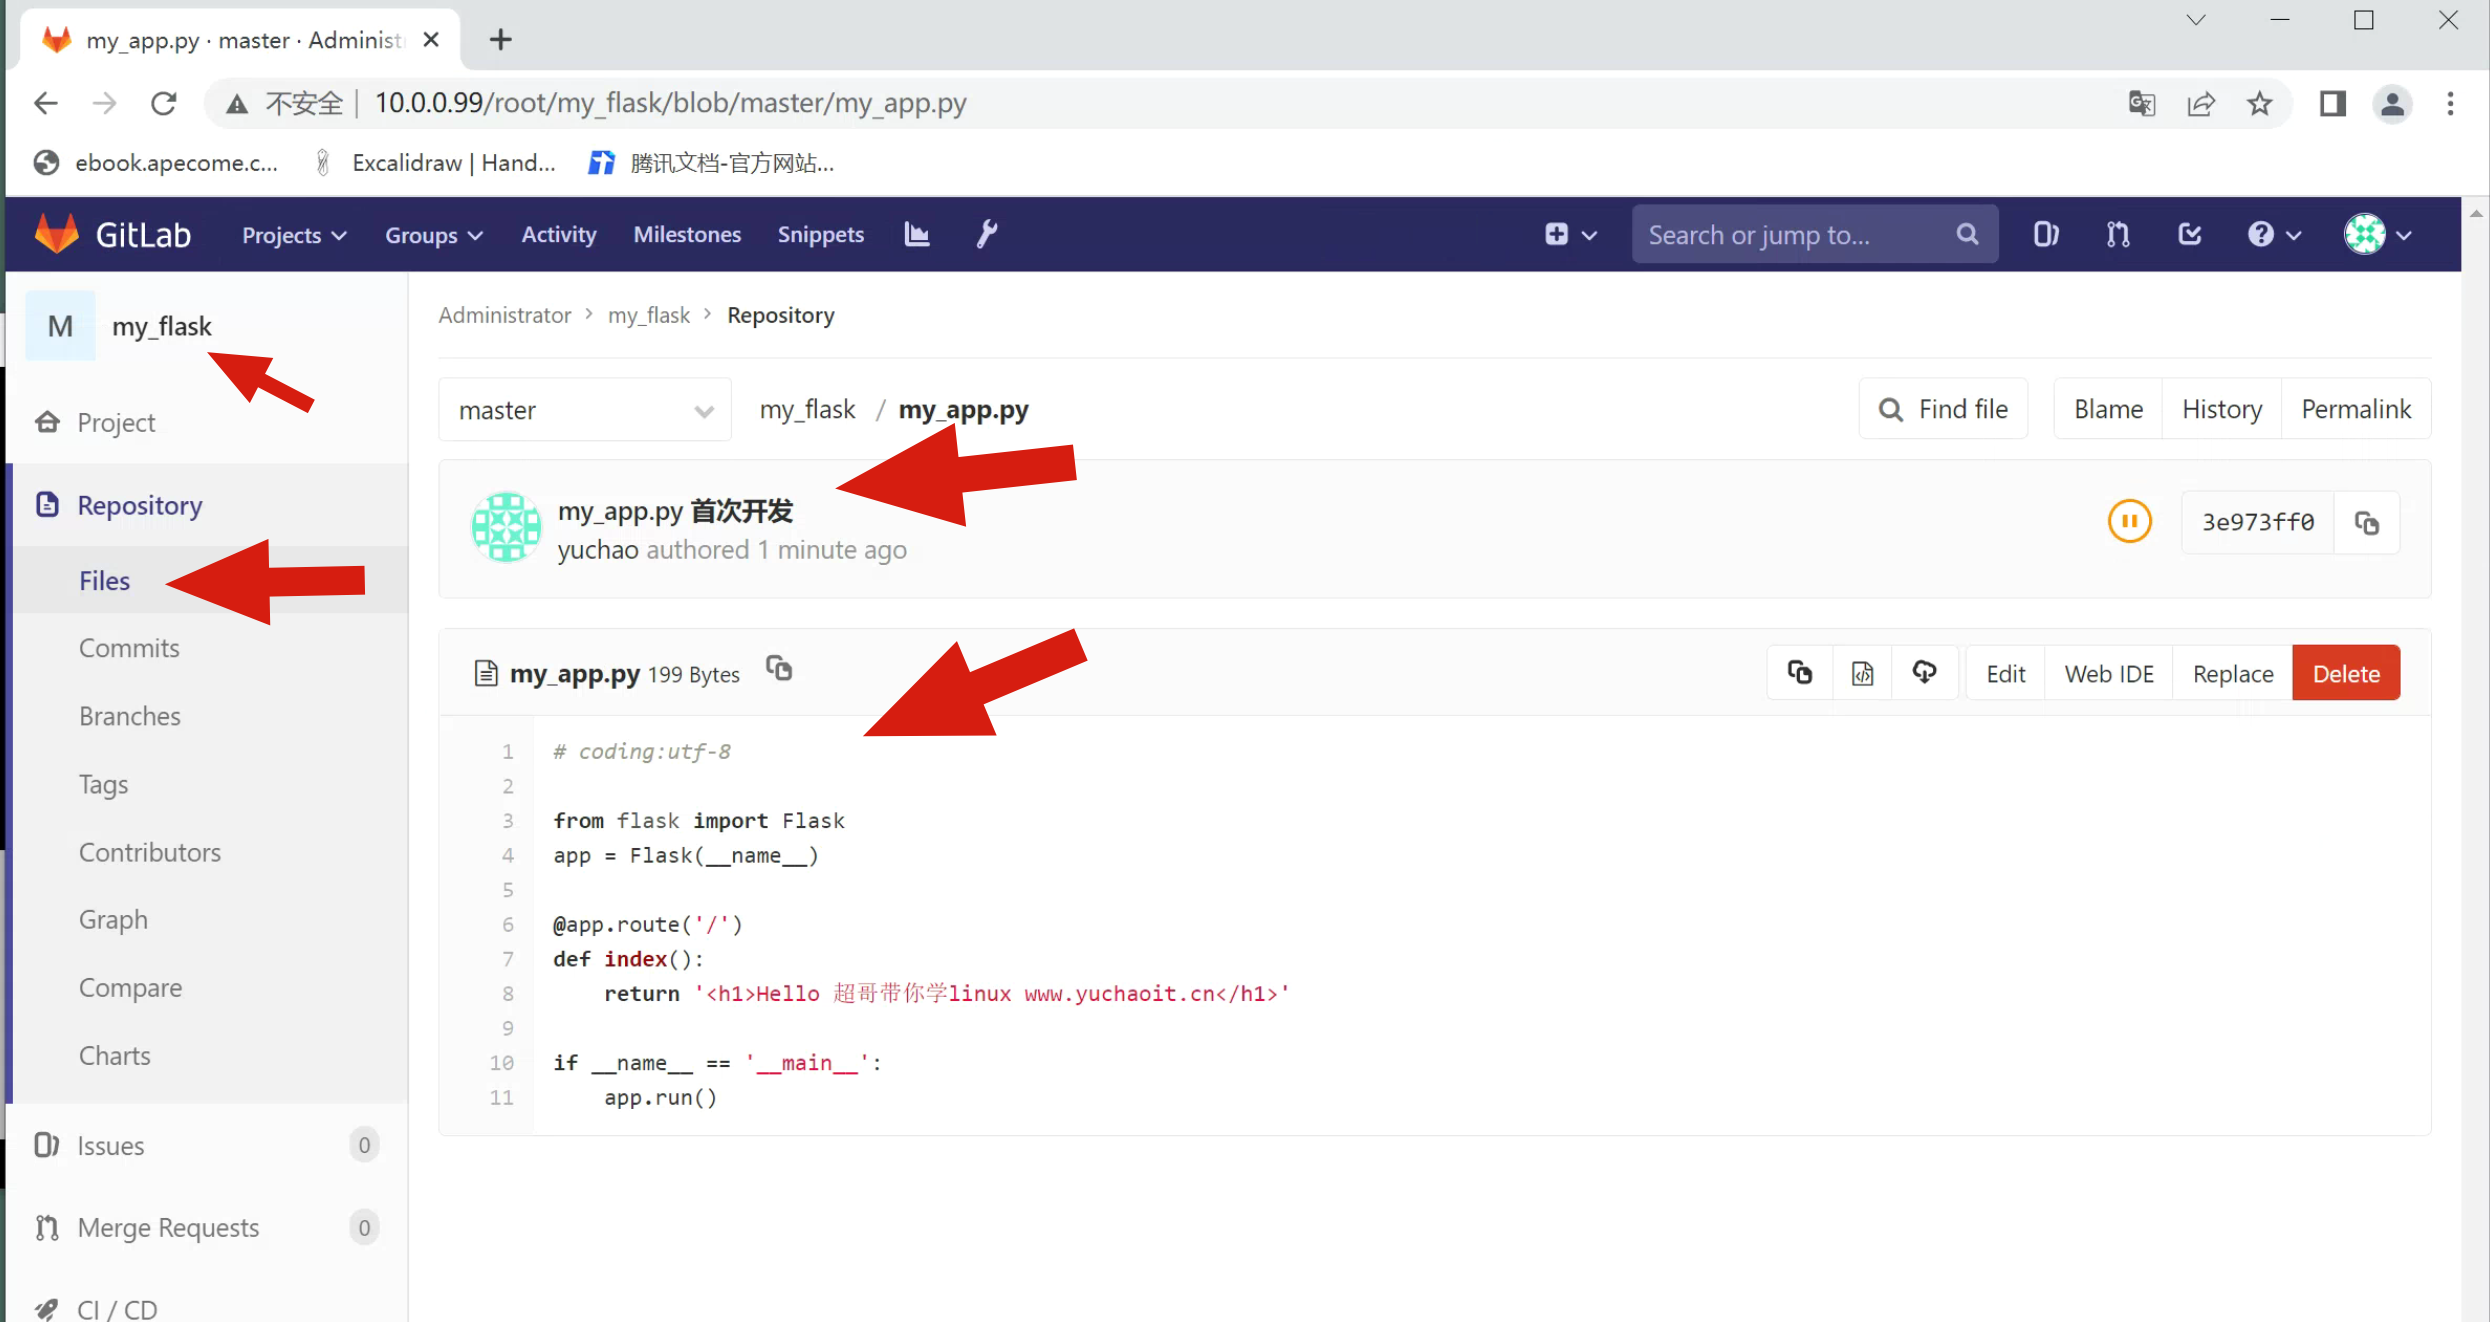Download my_app.py using the download icon

[x=1924, y=673]
